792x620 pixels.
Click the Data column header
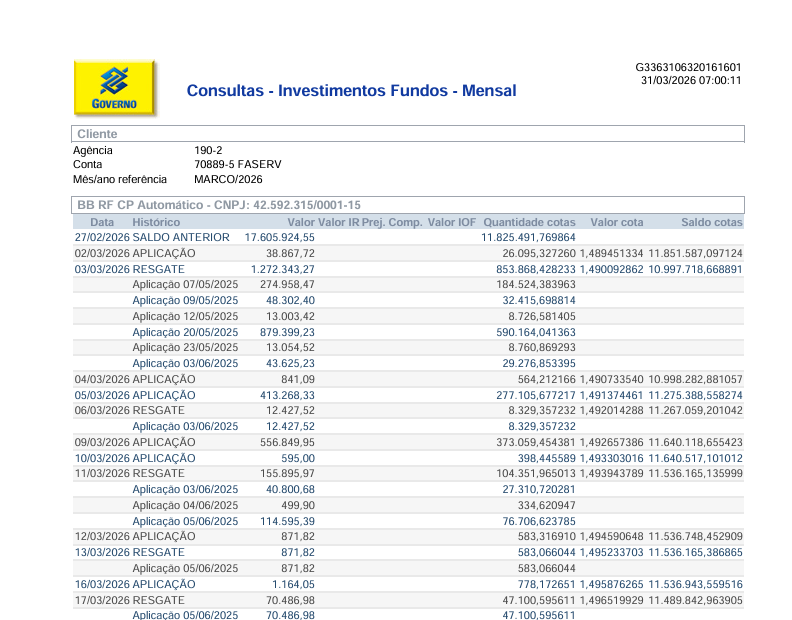[102, 222]
